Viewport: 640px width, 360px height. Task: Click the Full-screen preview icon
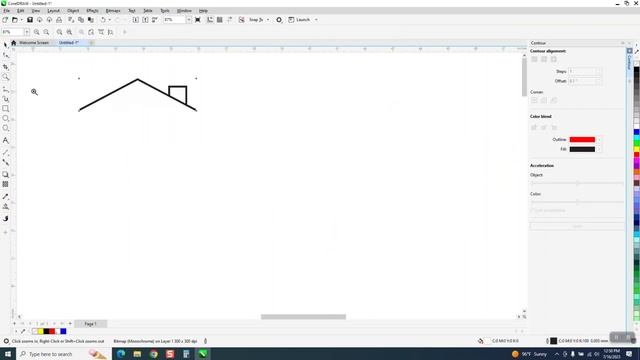tap(198, 20)
